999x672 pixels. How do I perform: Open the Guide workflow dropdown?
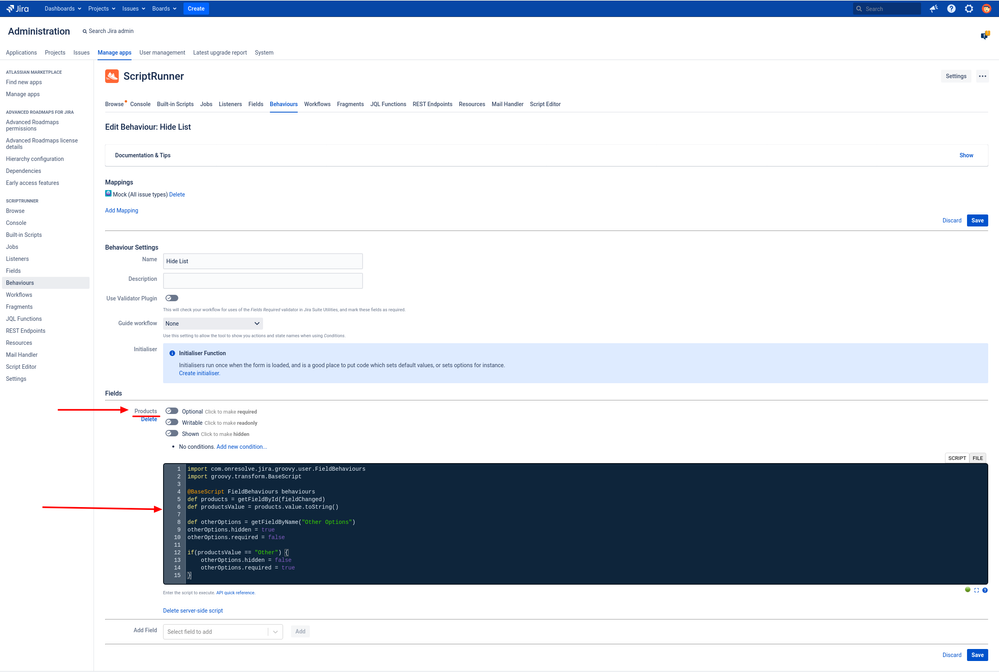[213, 323]
